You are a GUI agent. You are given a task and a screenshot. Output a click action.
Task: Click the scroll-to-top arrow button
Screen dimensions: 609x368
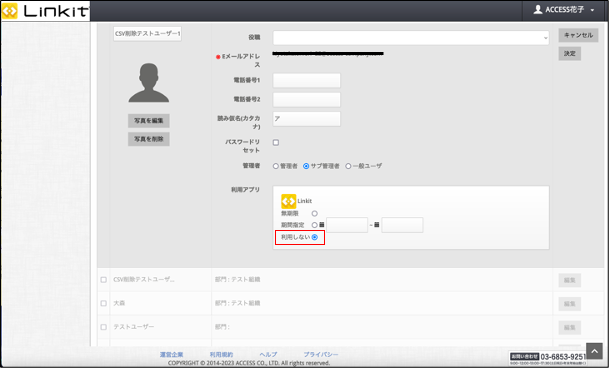tap(594, 351)
